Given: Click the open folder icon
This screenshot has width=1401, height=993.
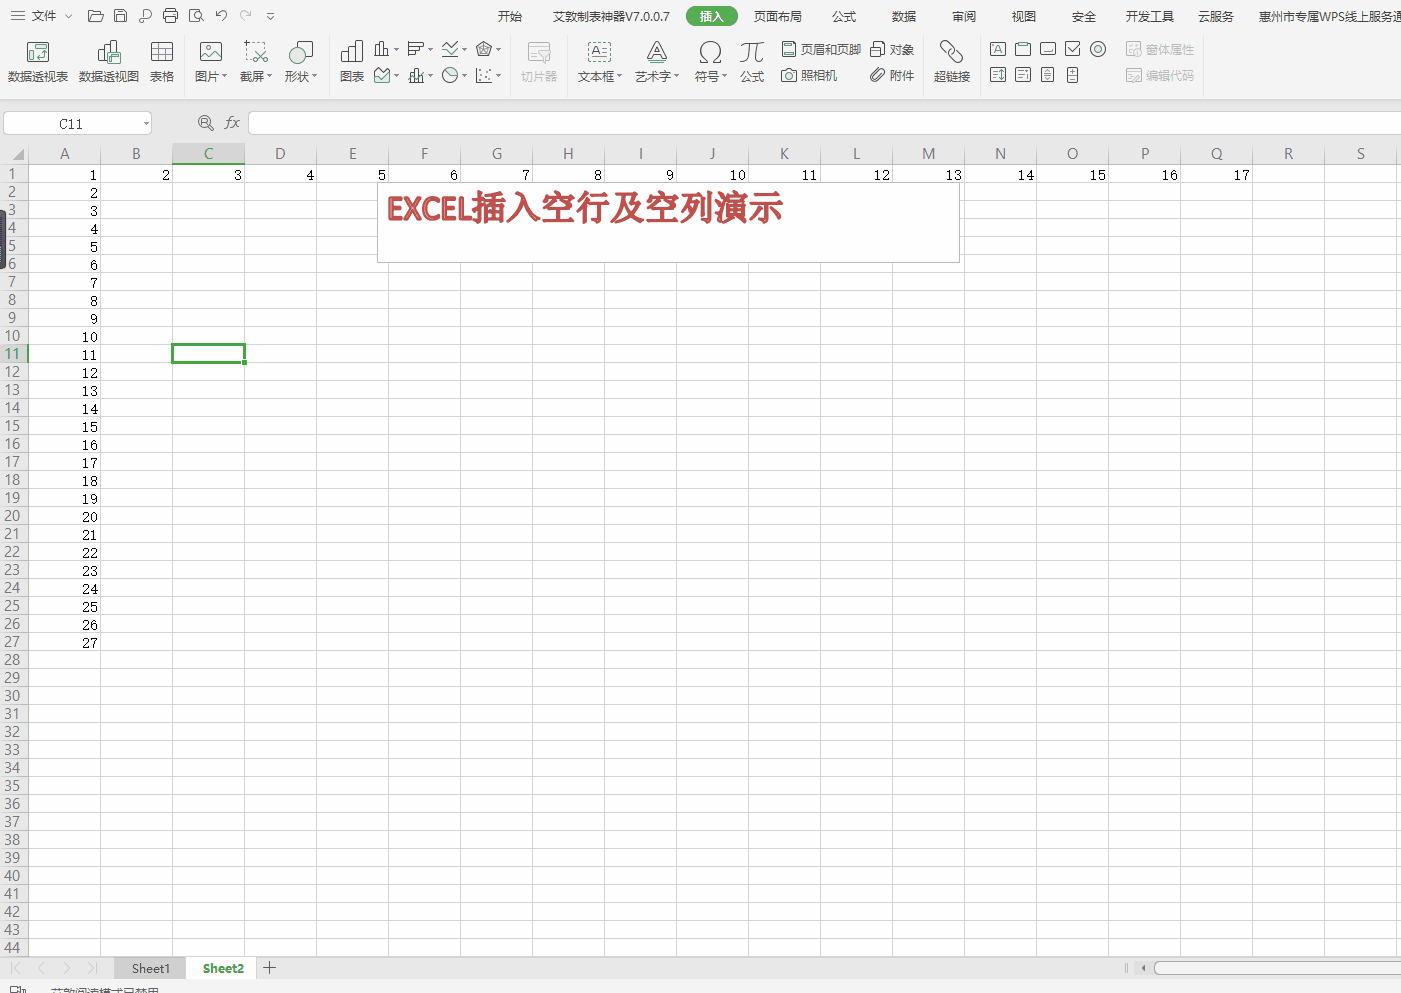Looking at the screenshot, I should (96, 16).
